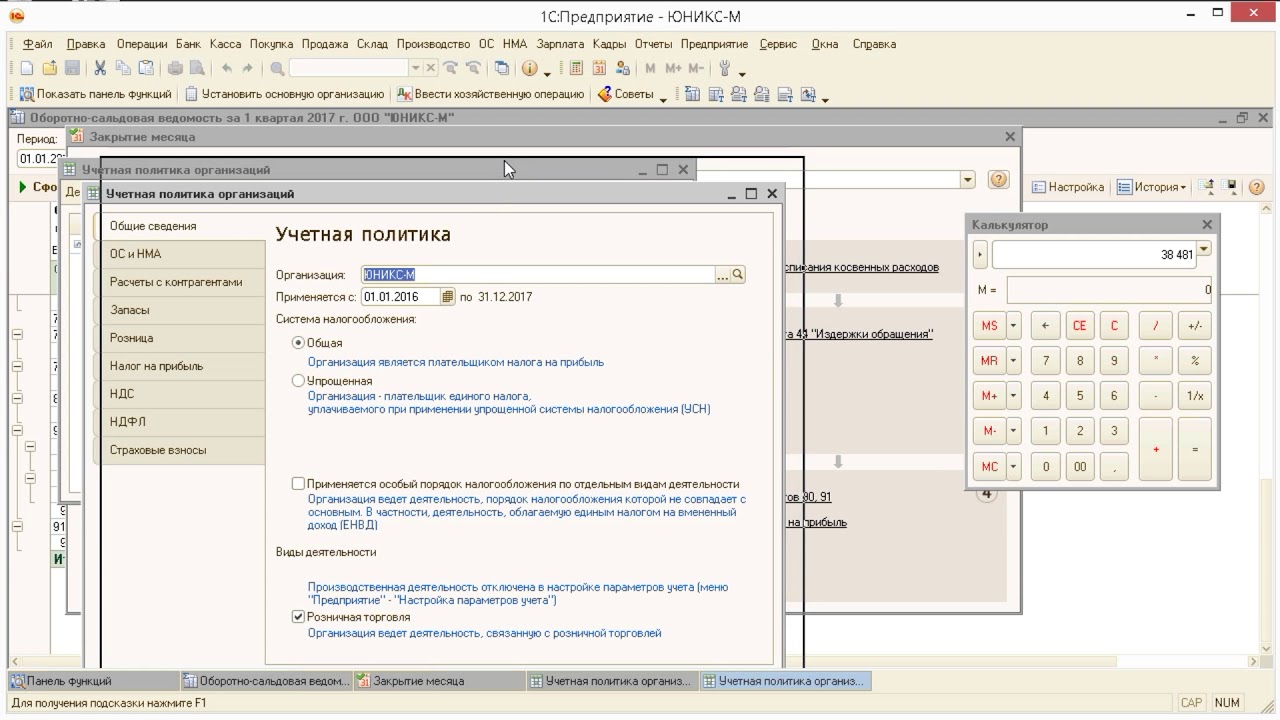
Task: Open the Зарплата menu
Action: 560,44
